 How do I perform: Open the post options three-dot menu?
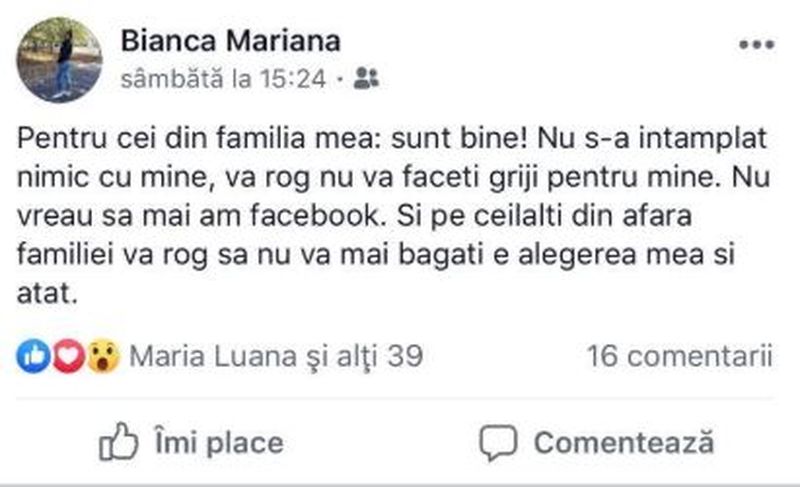pyautogui.click(x=755, y=46)
